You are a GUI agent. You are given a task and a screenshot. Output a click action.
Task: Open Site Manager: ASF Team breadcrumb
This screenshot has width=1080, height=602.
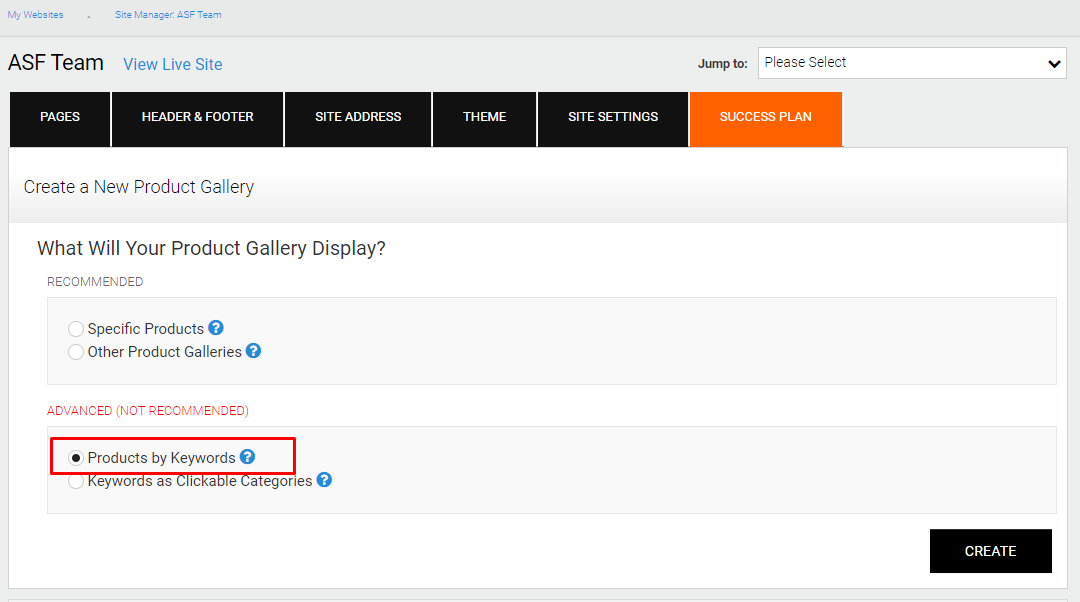pyautogui.click(x=168, y=14)
